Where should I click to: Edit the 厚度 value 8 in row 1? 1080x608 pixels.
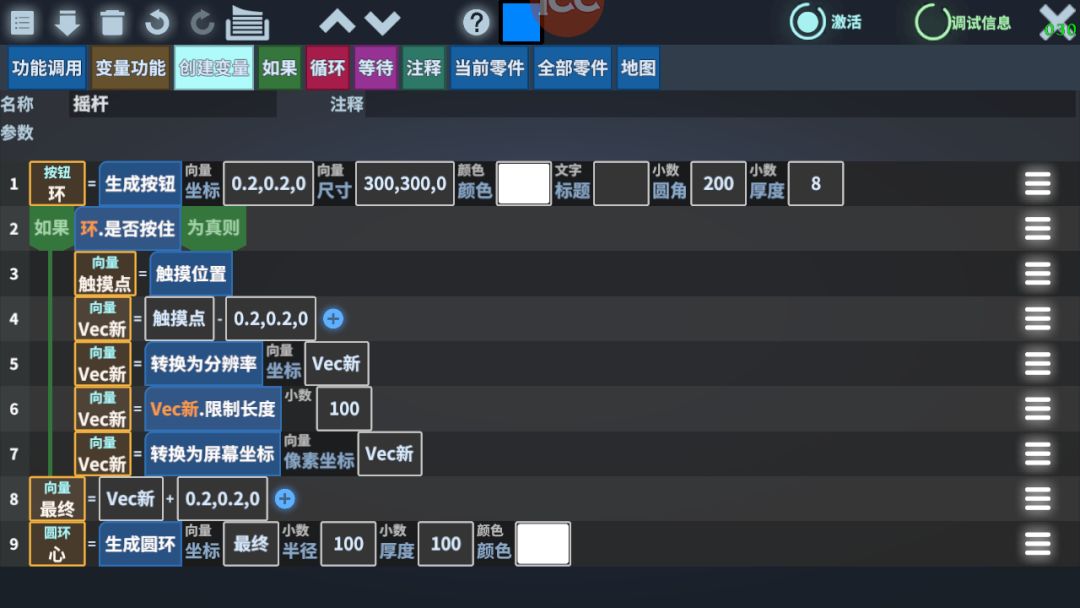click(816, 184)
